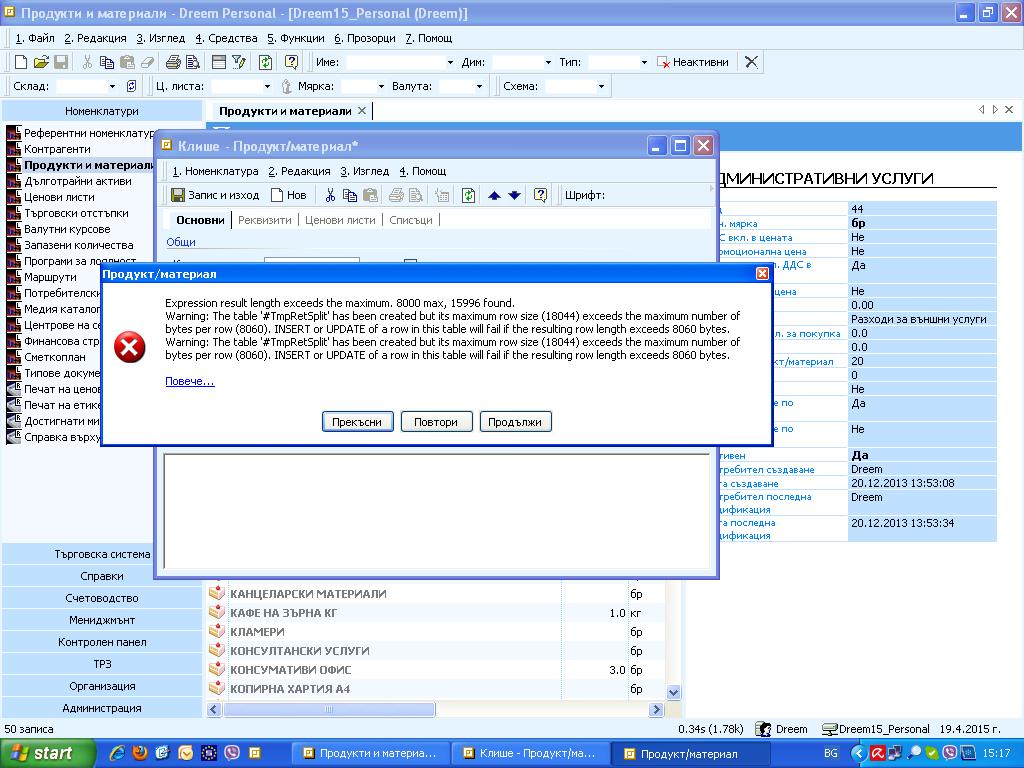Viewport: 1024px width, 768px height.
Task: Close the Продукти и материали document tab
Action: point(362,111)
